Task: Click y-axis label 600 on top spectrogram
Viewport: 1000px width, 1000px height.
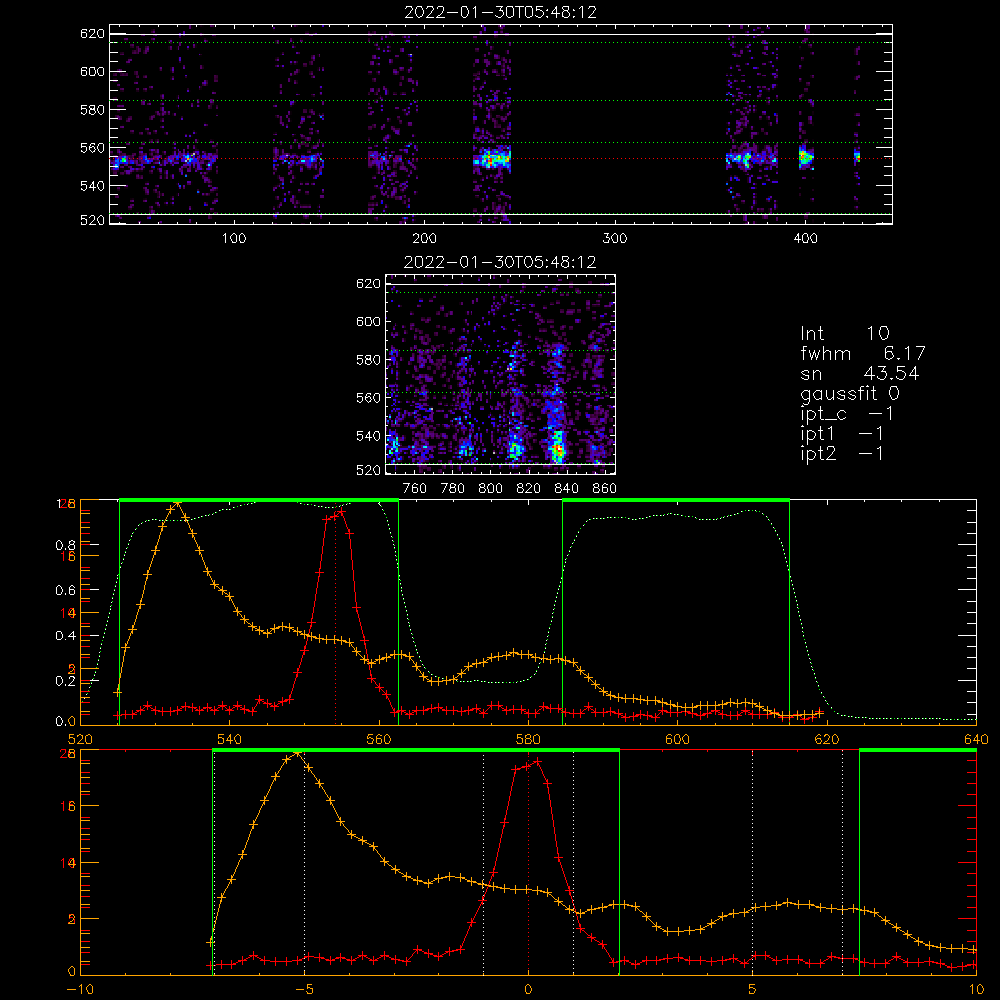Action: point(92,71)
